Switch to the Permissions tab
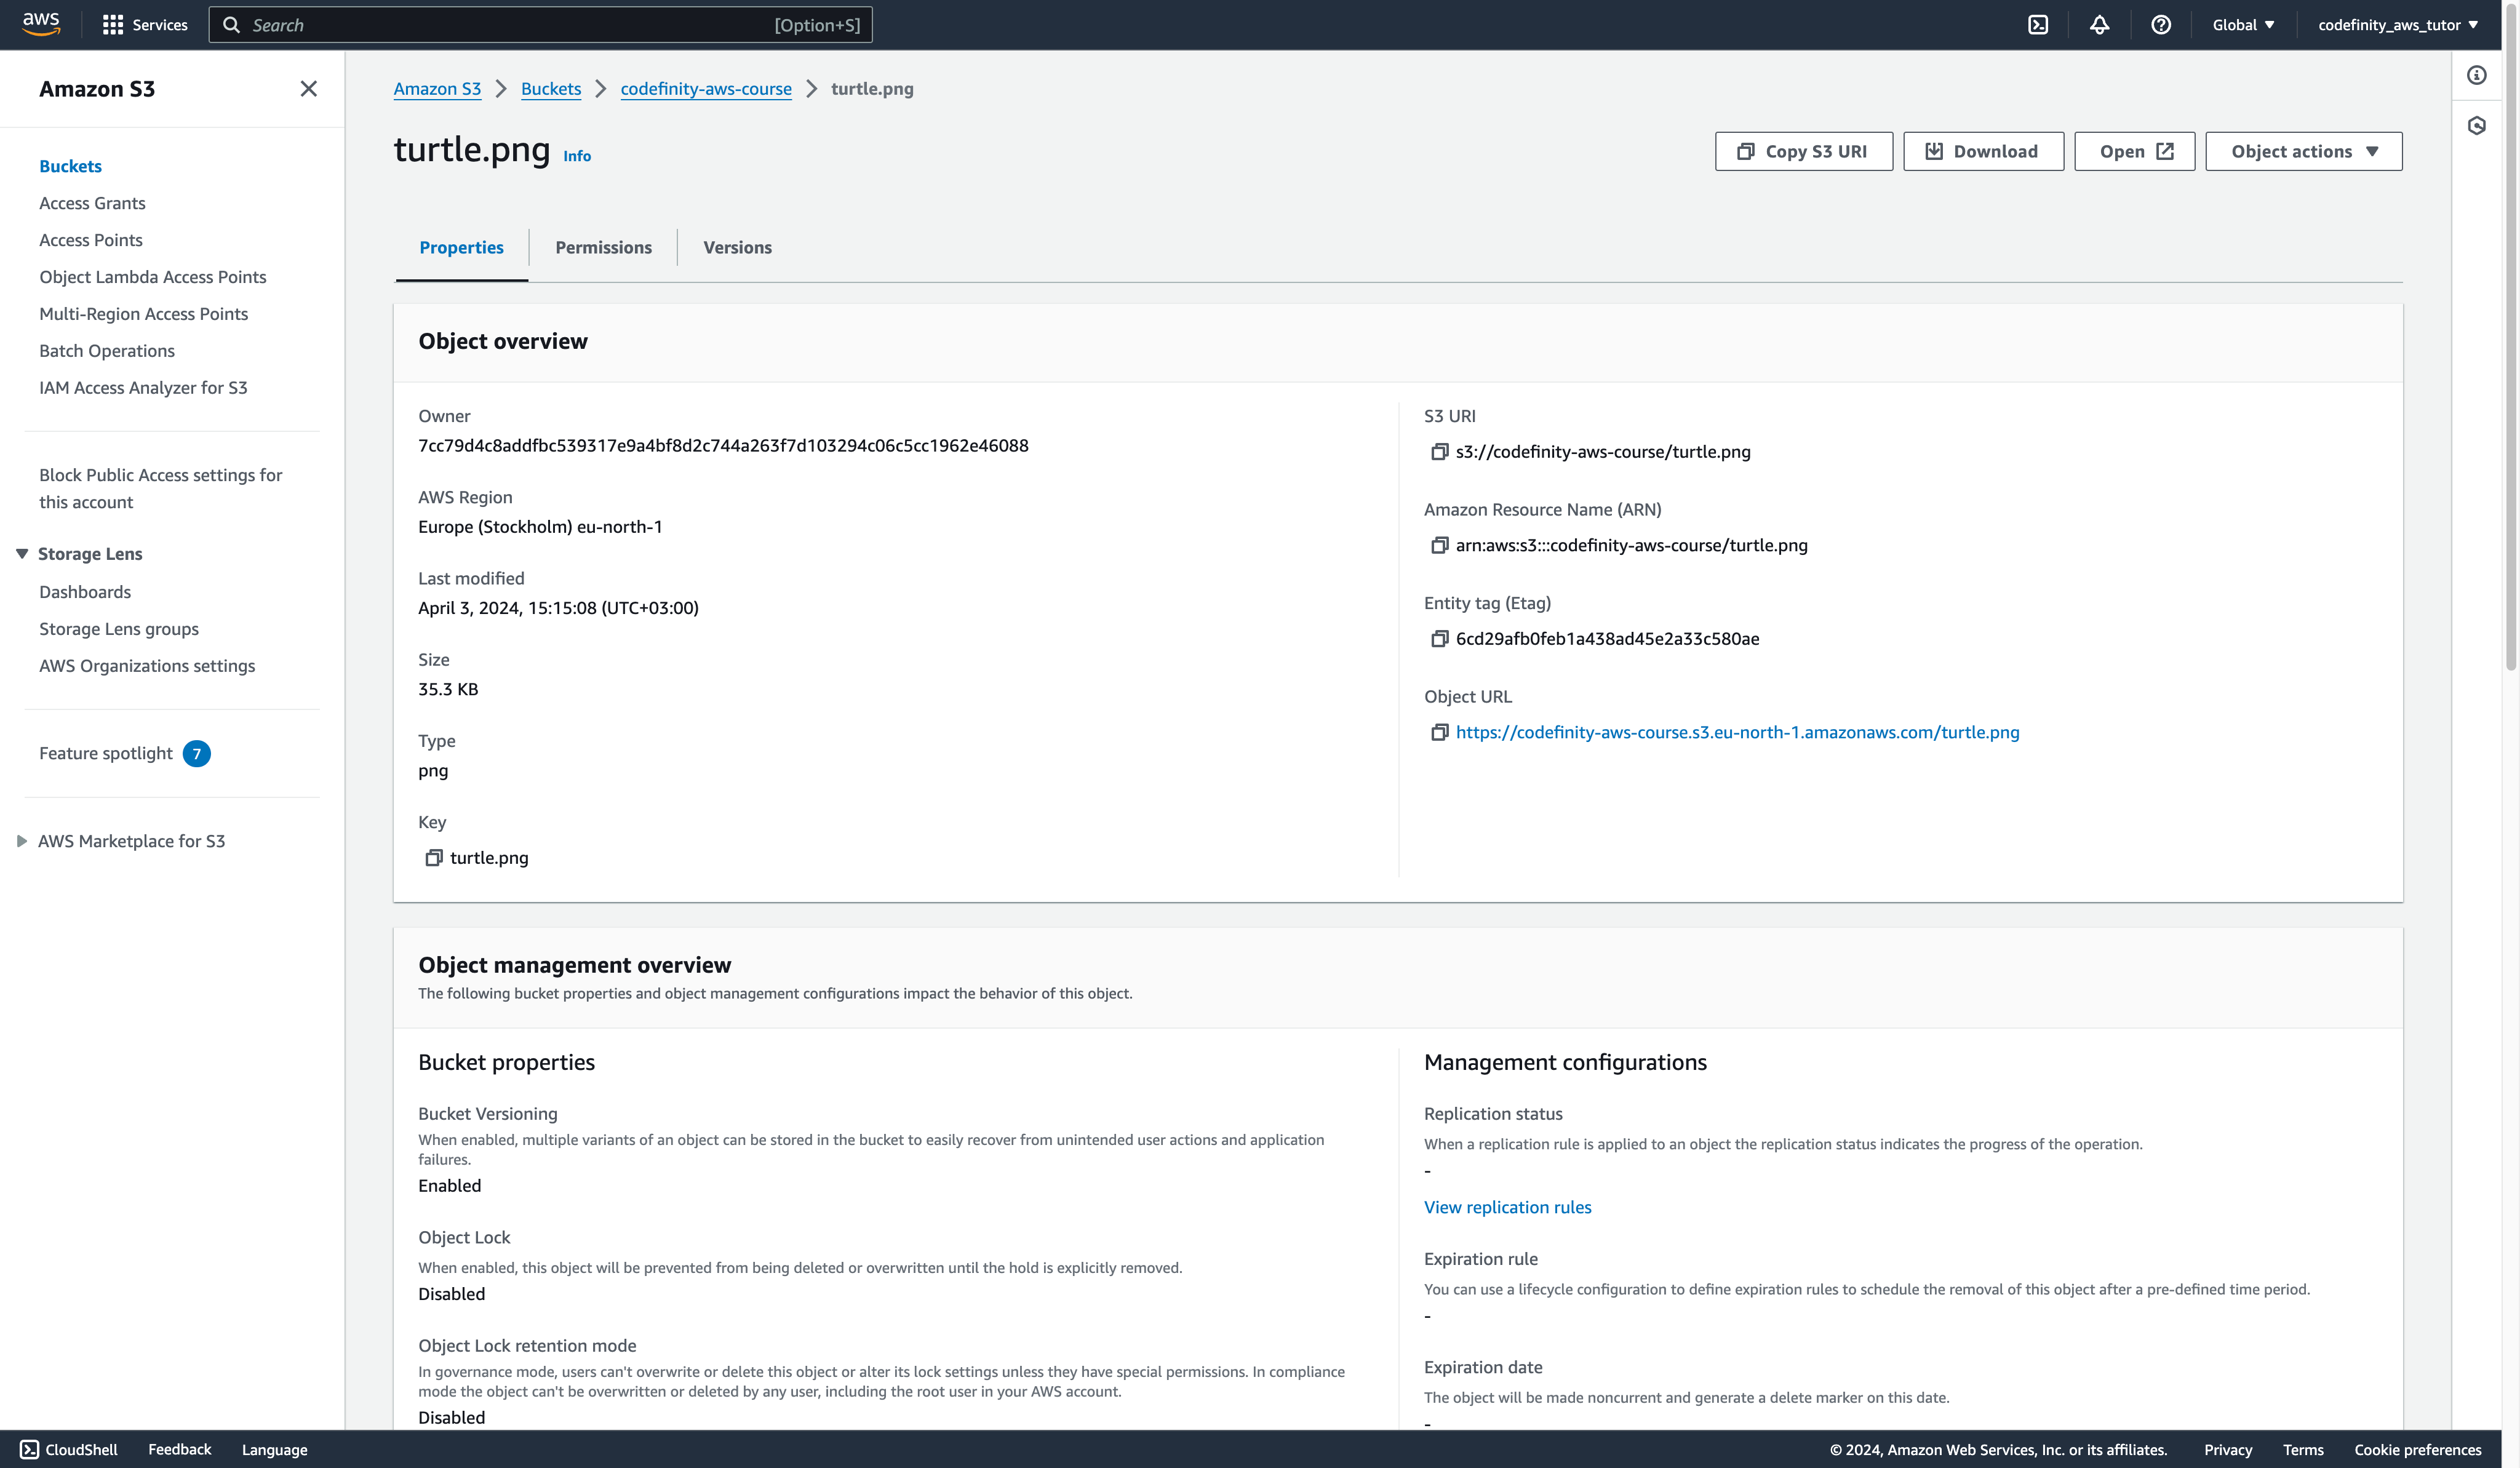The image size is (2520, 1468). pyautogui.click(x=603, y=247)
